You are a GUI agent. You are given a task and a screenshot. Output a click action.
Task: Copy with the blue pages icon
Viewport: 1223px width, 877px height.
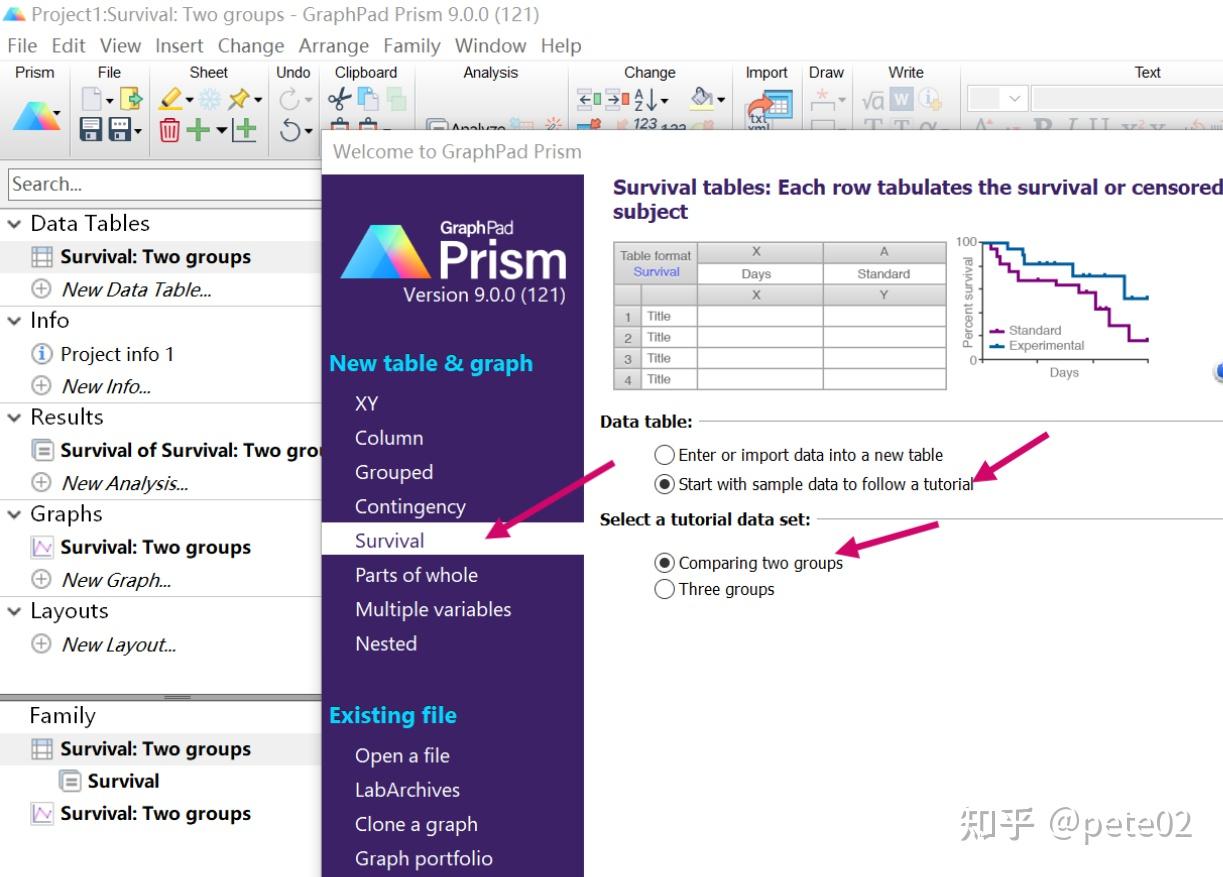pos(367,99)
